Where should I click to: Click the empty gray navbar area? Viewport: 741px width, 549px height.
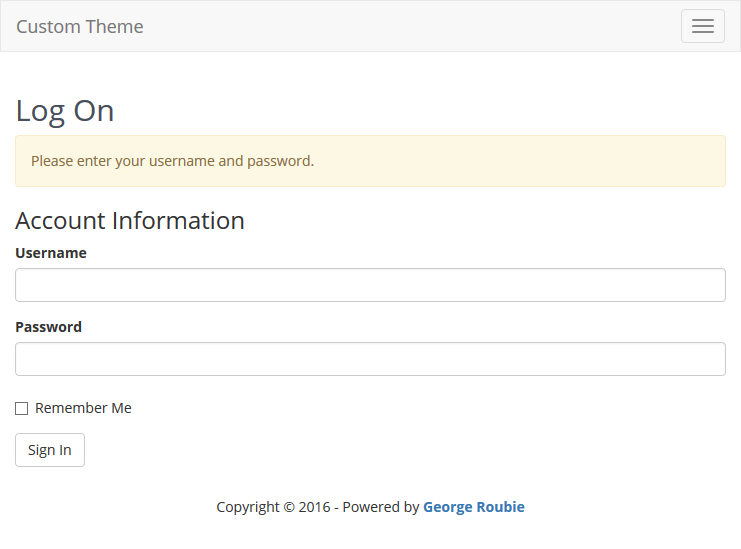coord(411,26)
